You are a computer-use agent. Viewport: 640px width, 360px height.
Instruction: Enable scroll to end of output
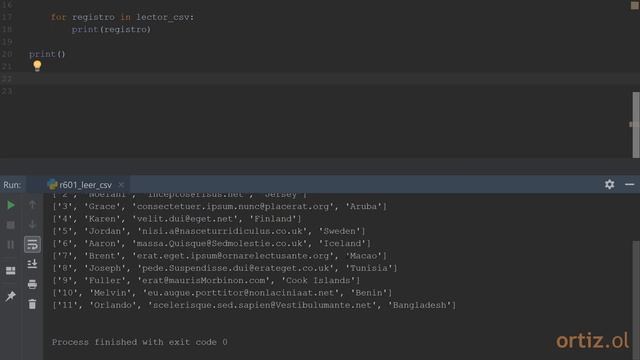click(32, 264)
